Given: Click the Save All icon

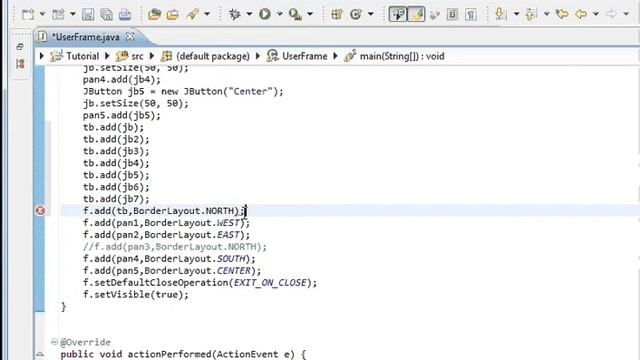Looking at the screenshot, I should 107,15.
